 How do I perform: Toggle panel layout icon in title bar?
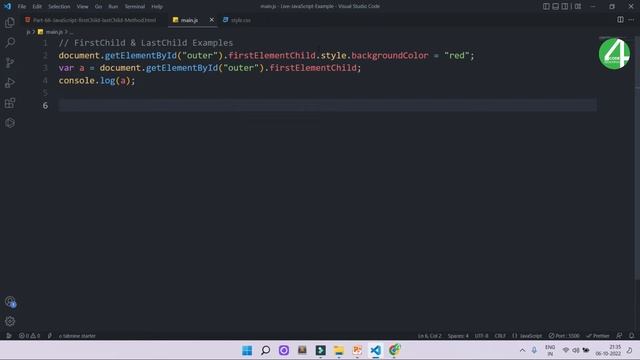556,6
